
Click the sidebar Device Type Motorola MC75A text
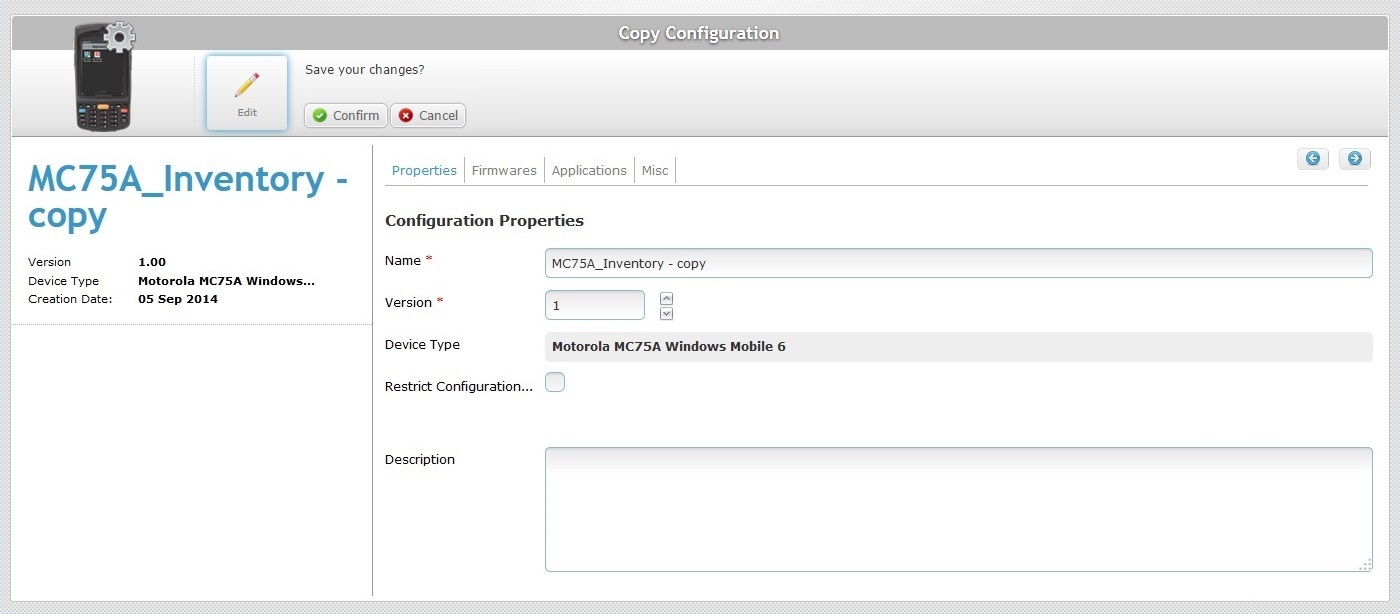pyautogui.click(x=226, y=281)
